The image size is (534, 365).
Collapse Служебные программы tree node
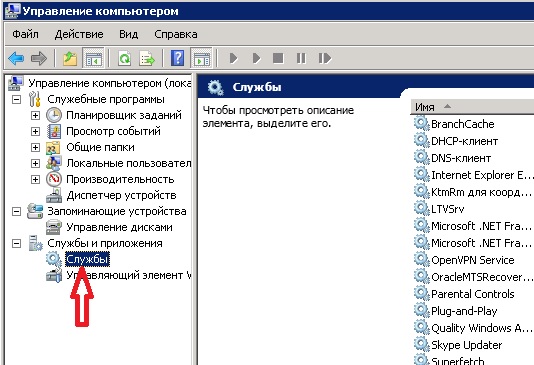coord(16,99)
